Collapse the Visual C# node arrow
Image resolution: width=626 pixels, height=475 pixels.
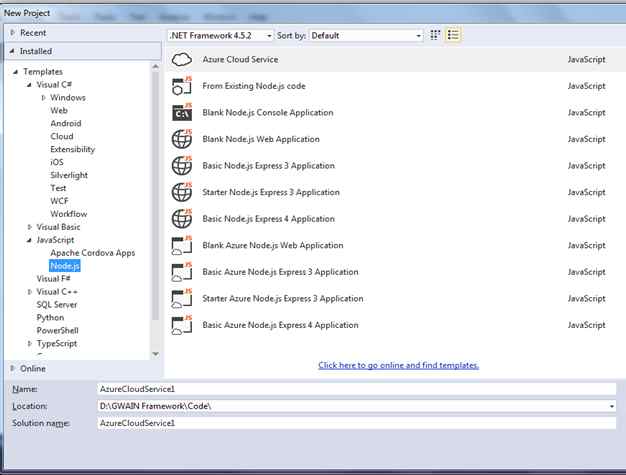tap(29, 85)
